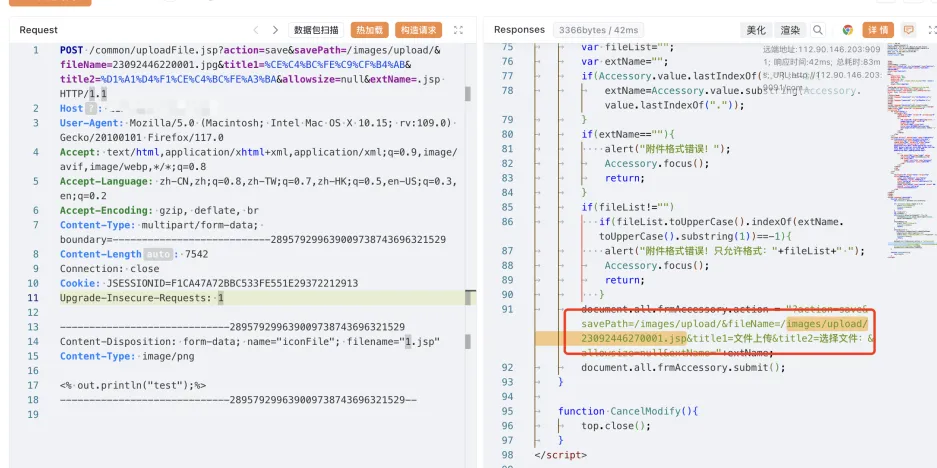The height and width of the screenshot is (468, 937).
Task: Click the POST method on request line 1
Action: 72,50
